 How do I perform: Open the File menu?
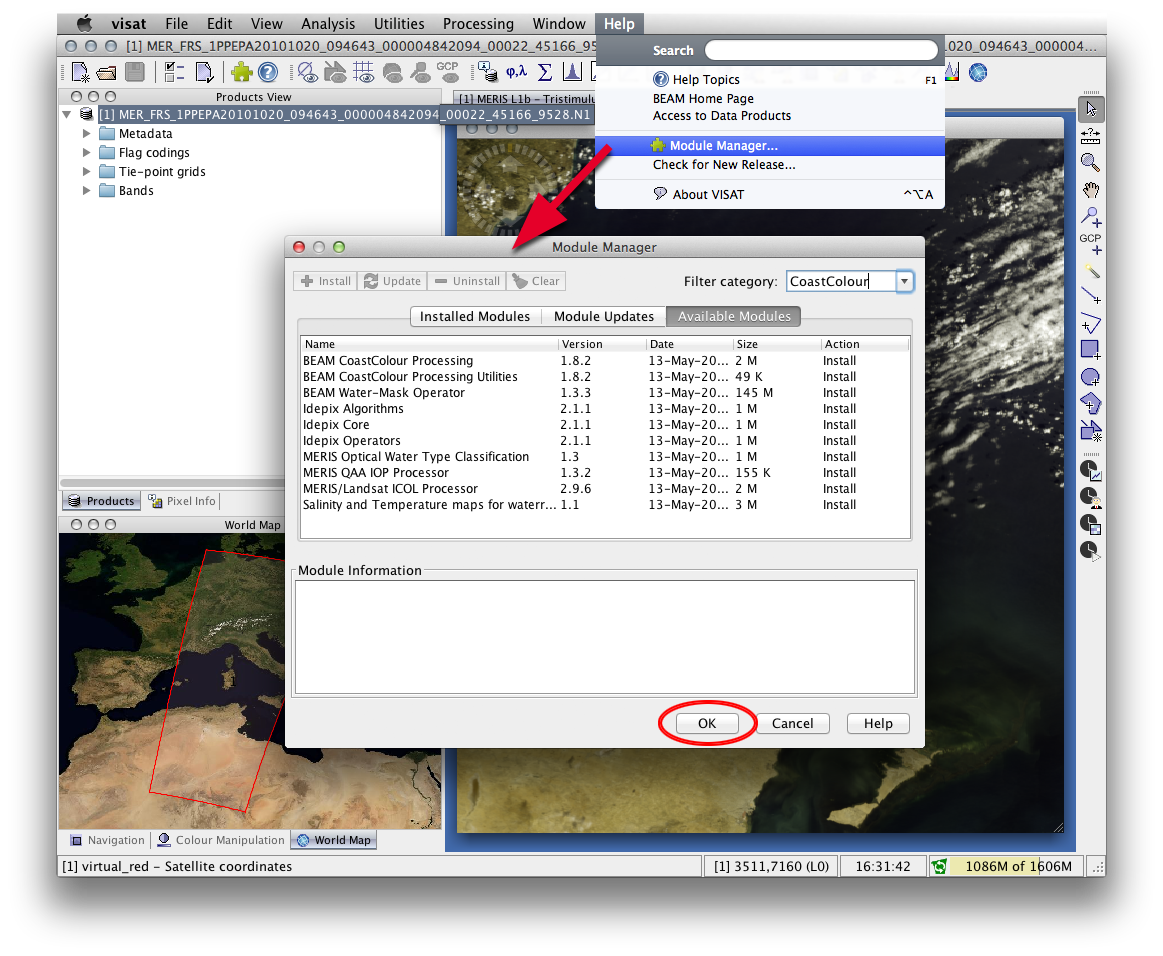[x=177, y=24]
